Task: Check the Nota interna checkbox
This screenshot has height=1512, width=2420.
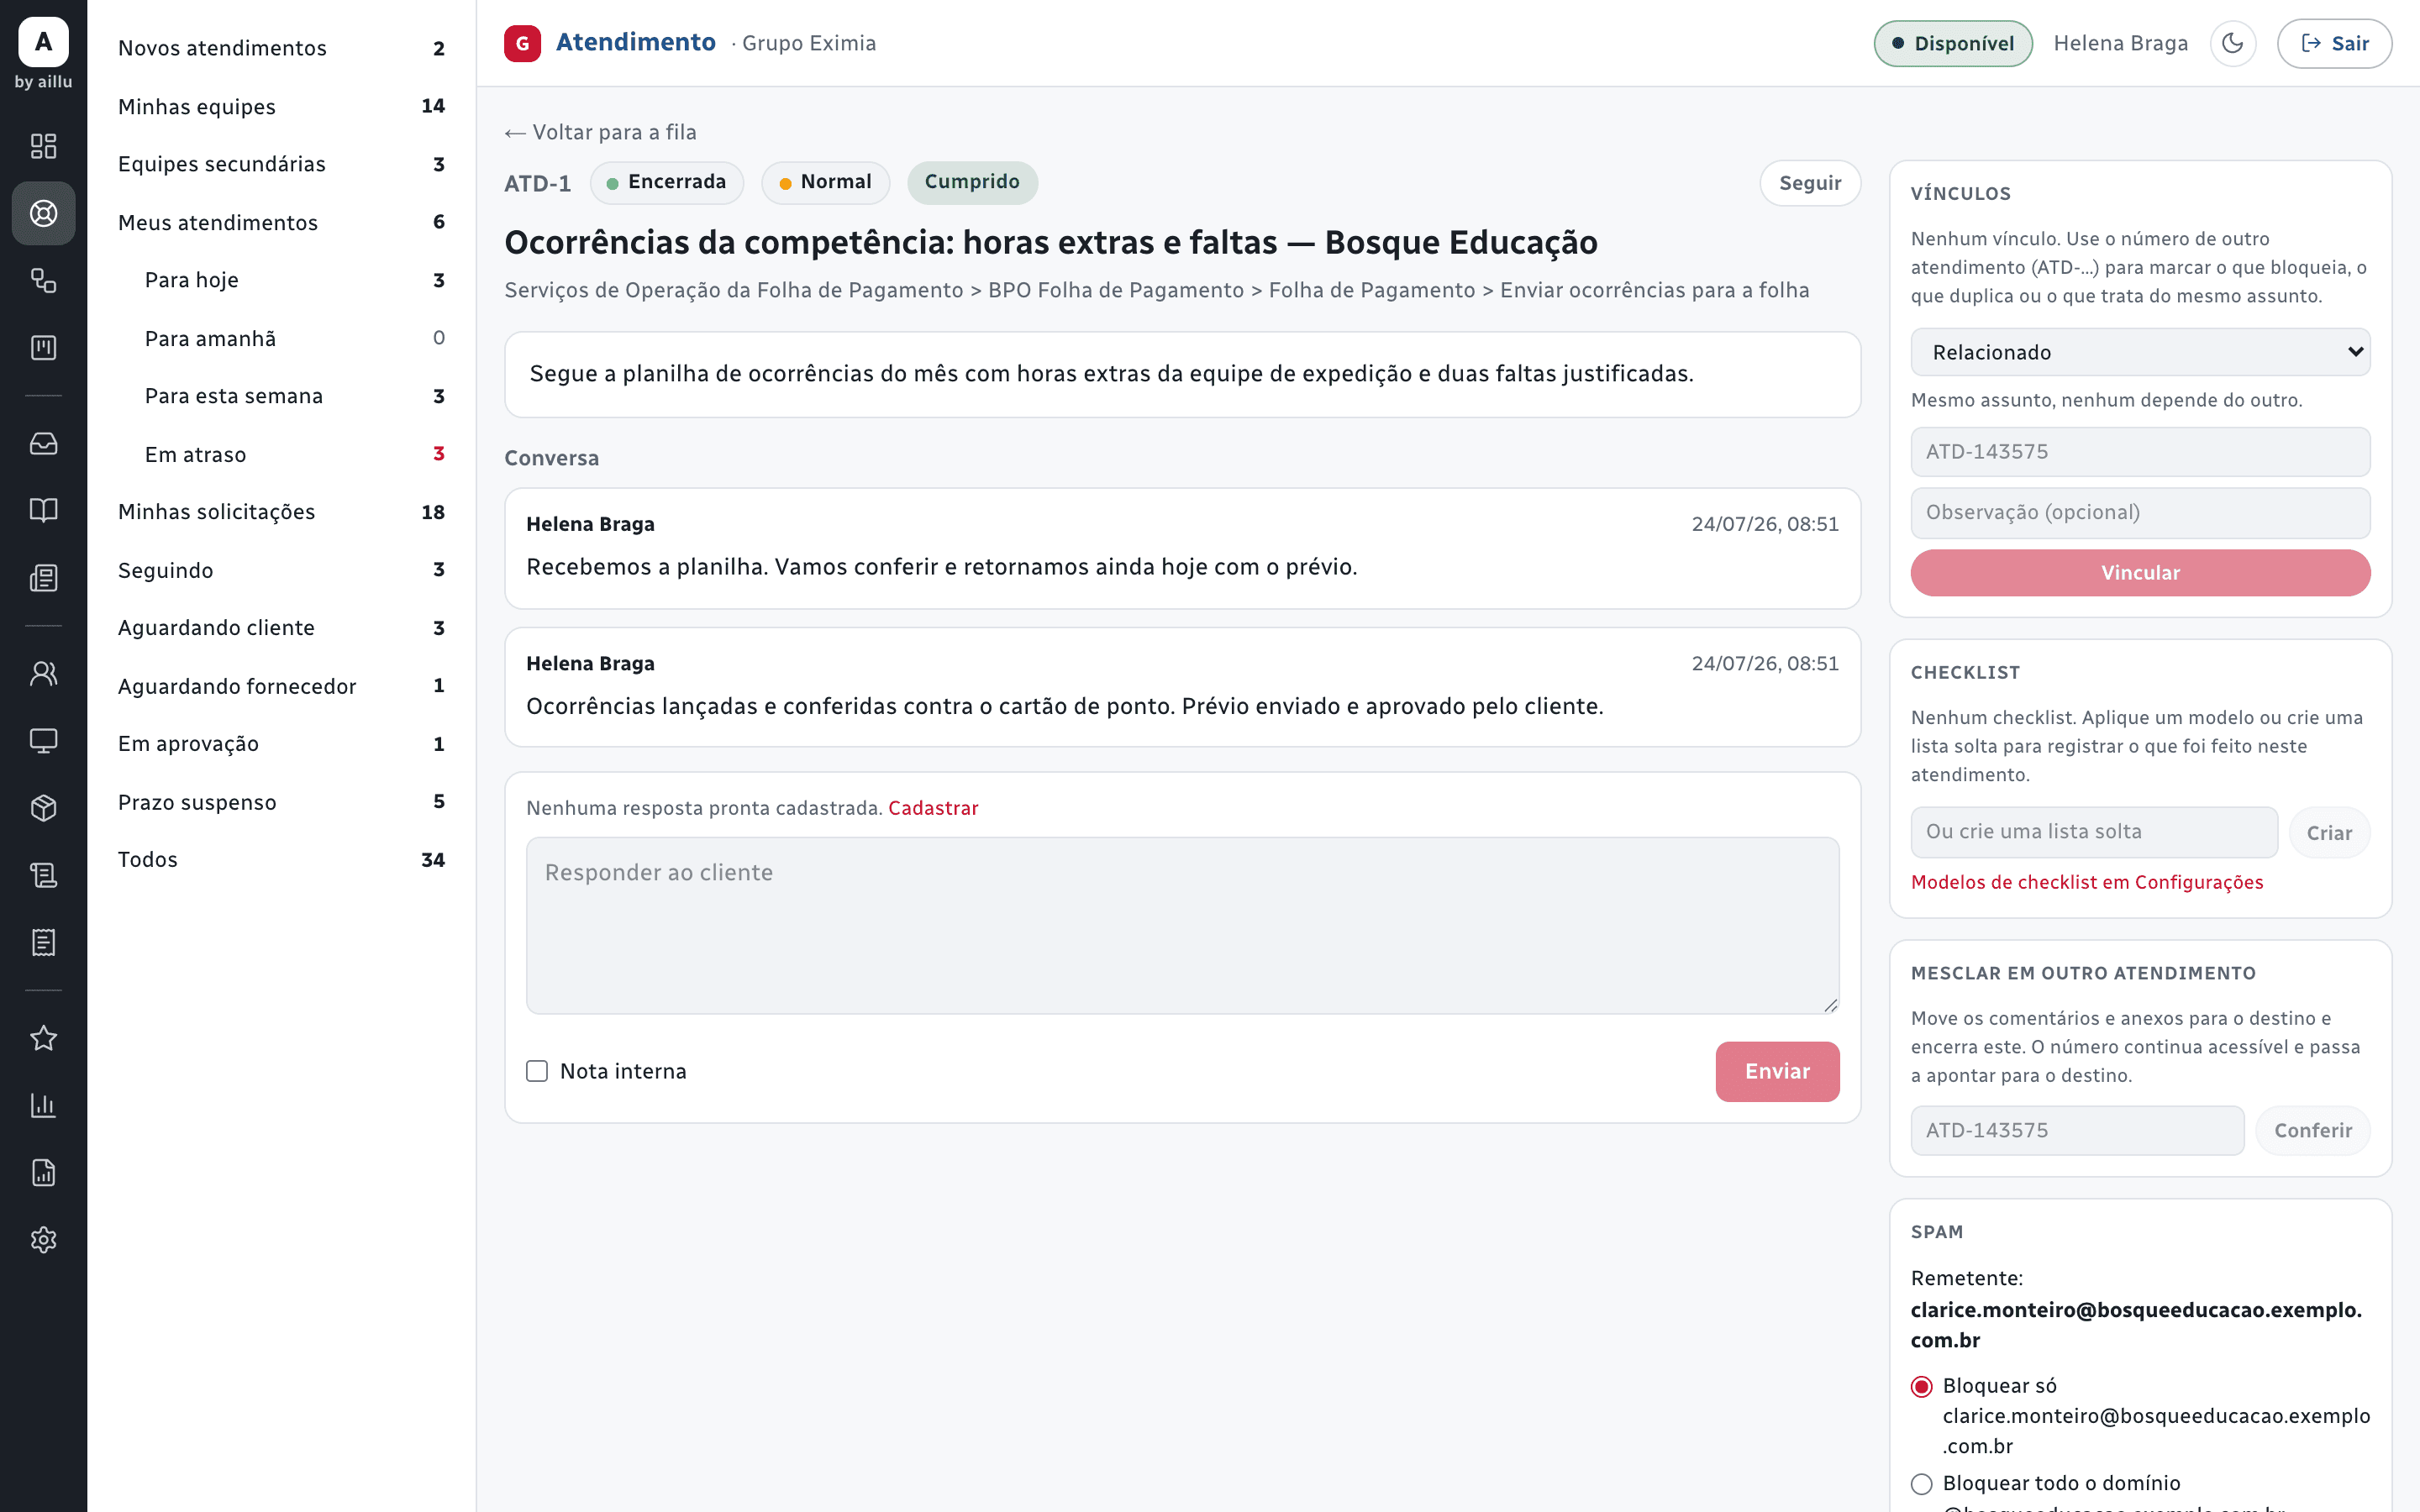Action: pos(537,1071)
